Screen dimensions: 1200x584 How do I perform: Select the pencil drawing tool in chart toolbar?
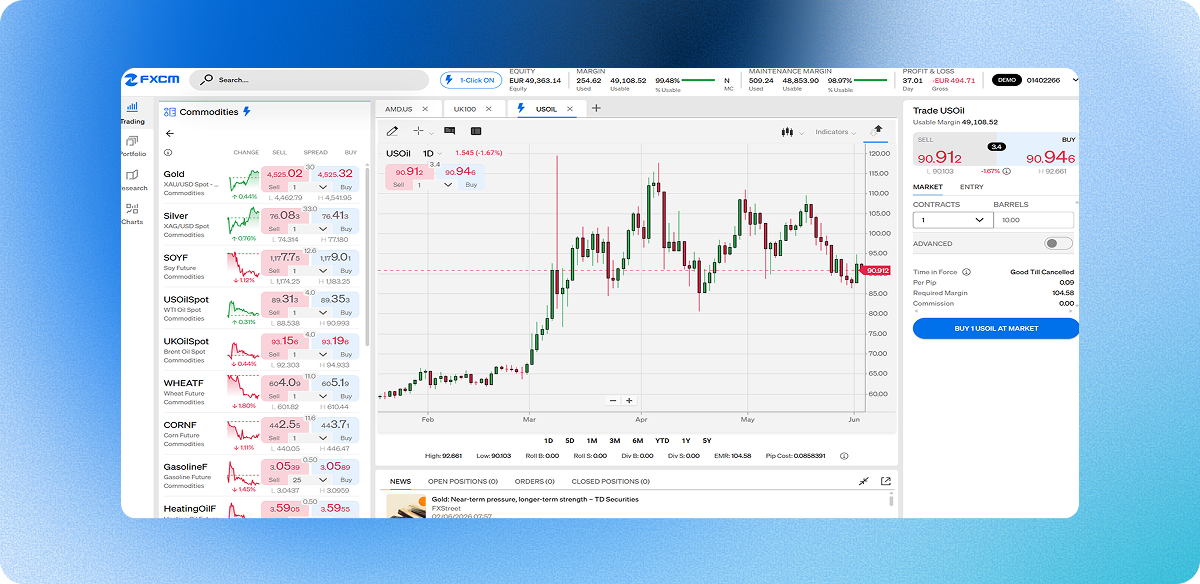(392, 131)
